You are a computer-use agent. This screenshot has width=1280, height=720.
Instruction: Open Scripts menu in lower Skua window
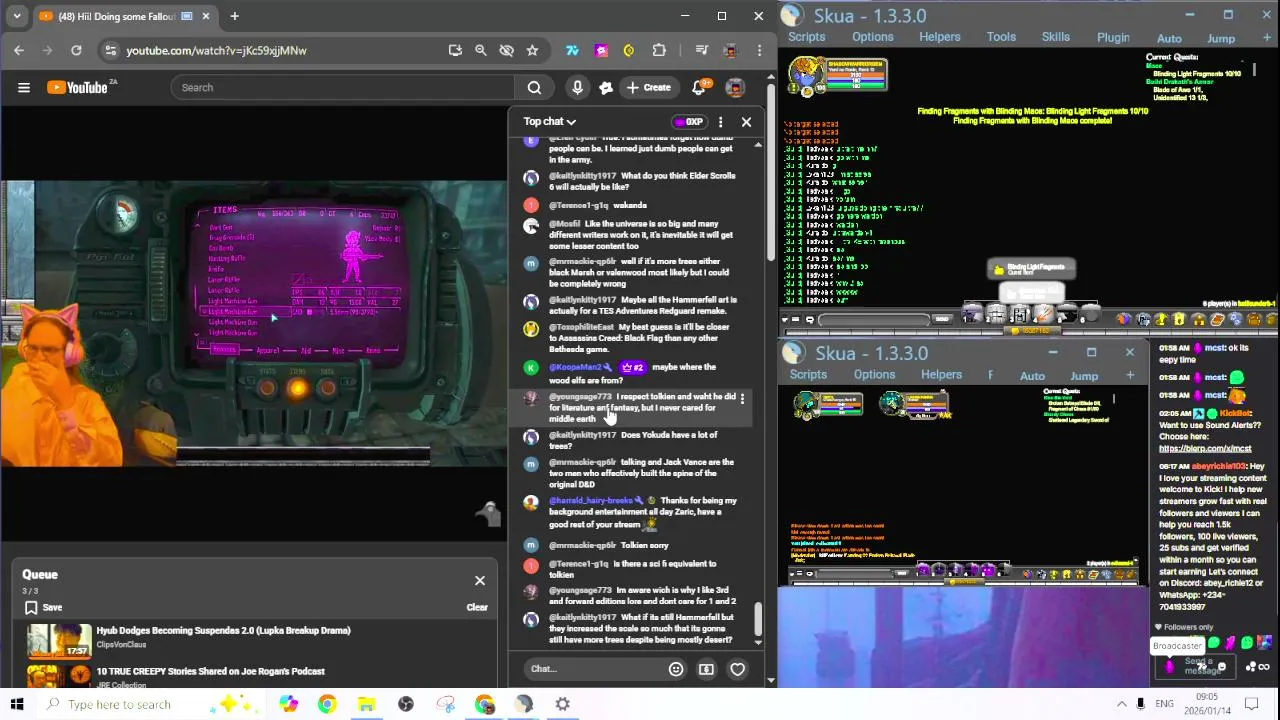tap(808, 375)
